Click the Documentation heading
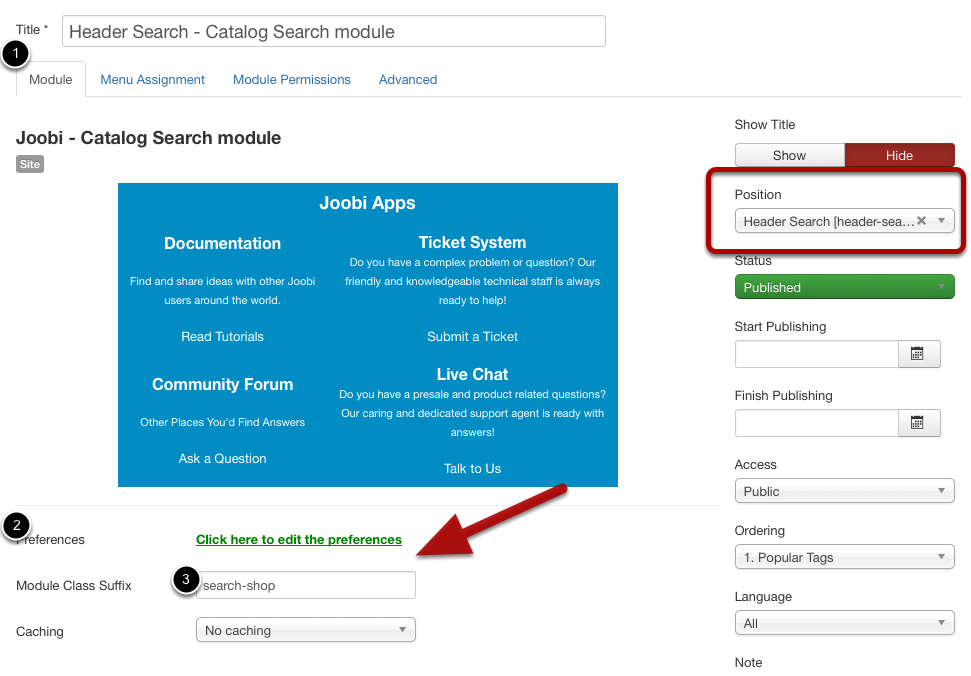 222,243
